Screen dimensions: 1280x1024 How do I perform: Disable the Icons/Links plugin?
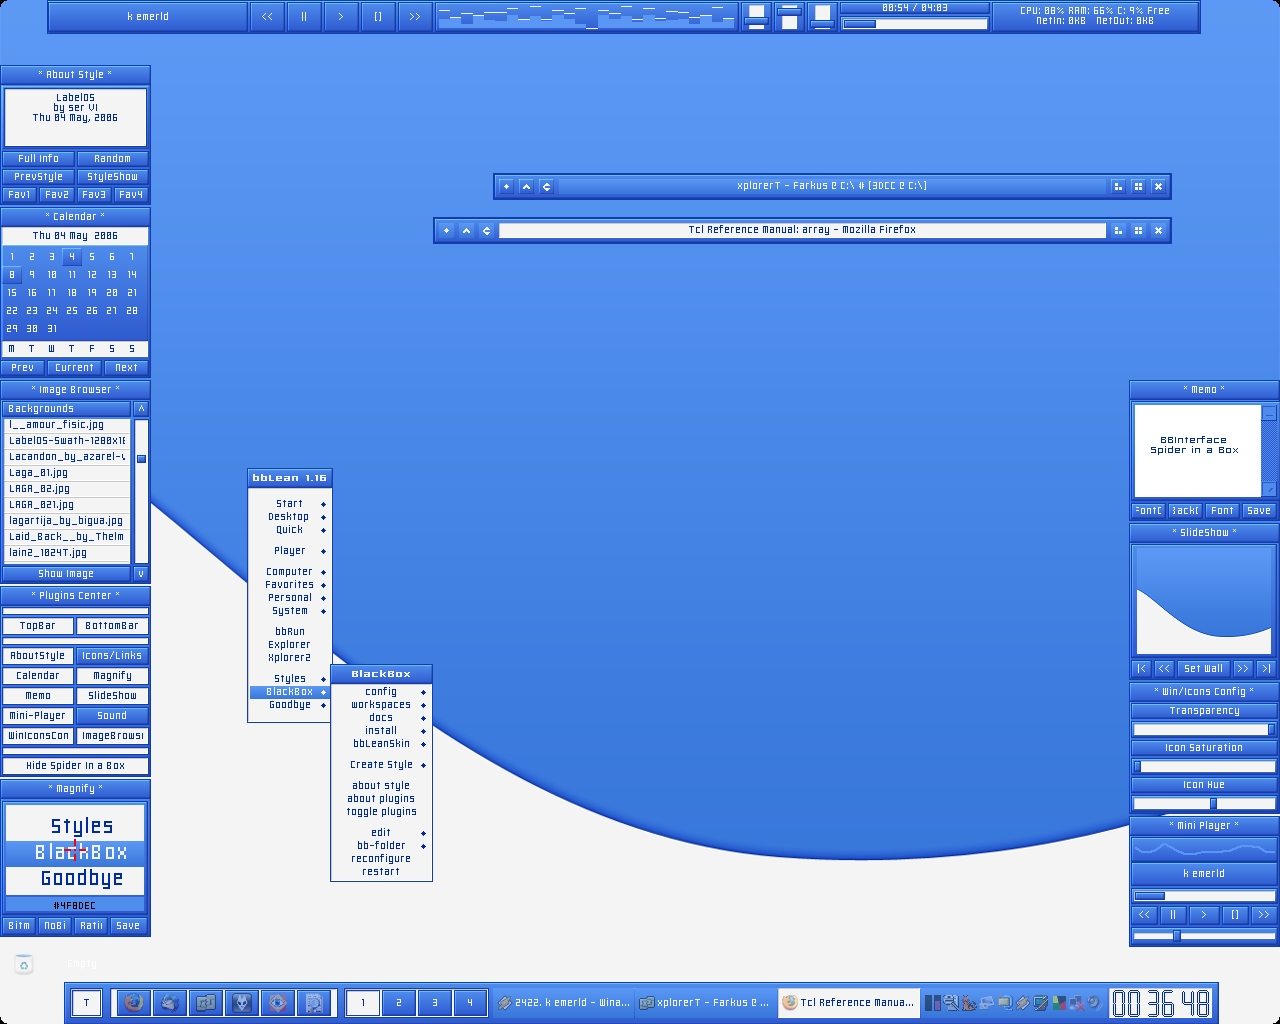tap(112, 656)
